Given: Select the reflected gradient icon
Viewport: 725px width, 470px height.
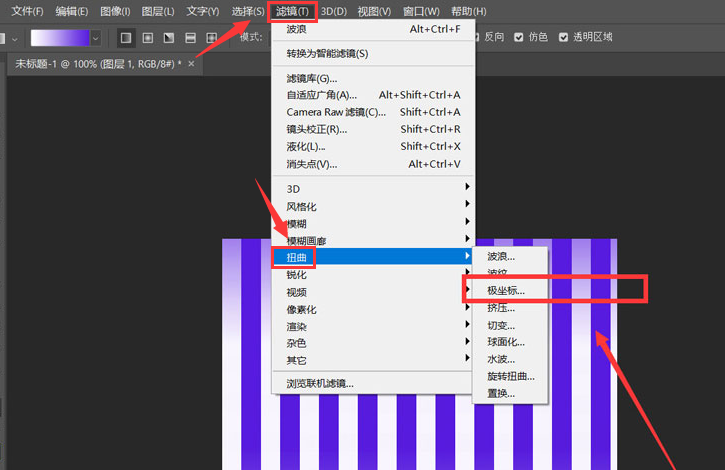Looking at the screenshot, I should (x=190, y=38).
